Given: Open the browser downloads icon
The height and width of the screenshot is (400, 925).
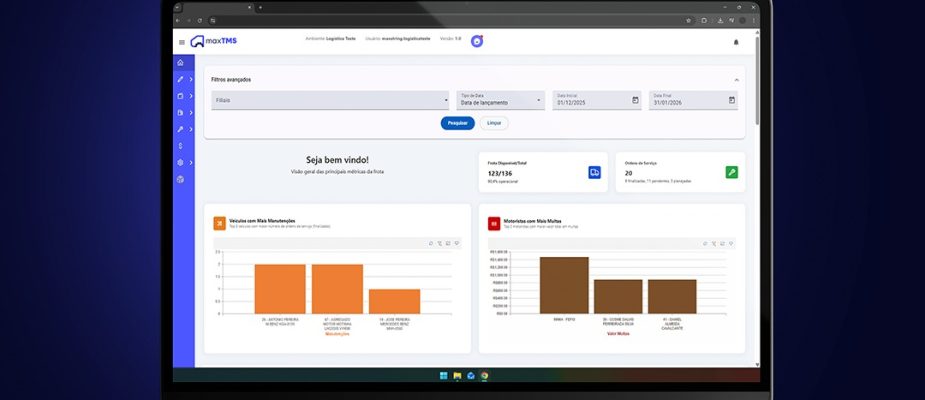Looking at the screenshot, I should coord(720,20).
